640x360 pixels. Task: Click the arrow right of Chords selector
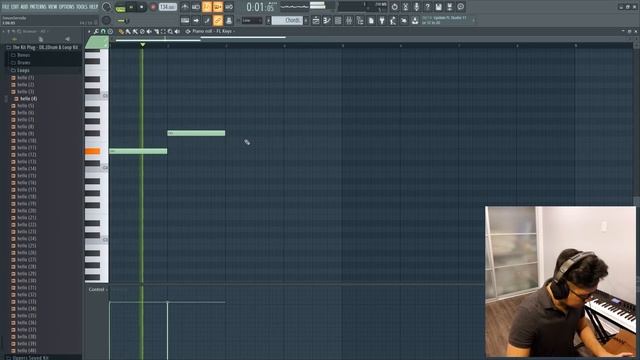(x=306, y=20)
